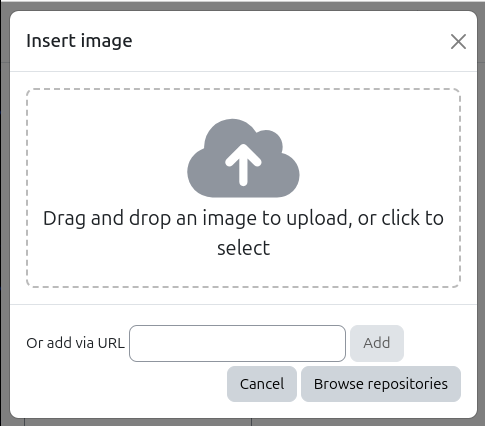Cancel the image insertion
The image size is (485, 426).
coord(262,384)
